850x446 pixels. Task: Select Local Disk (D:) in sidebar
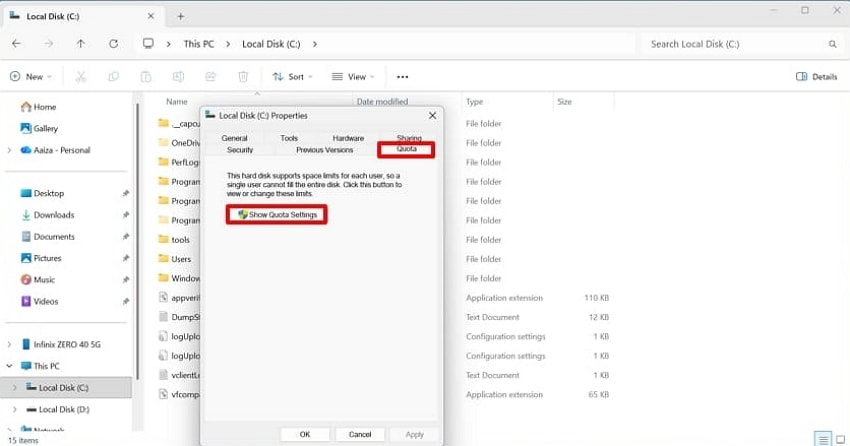click(58, 410)
